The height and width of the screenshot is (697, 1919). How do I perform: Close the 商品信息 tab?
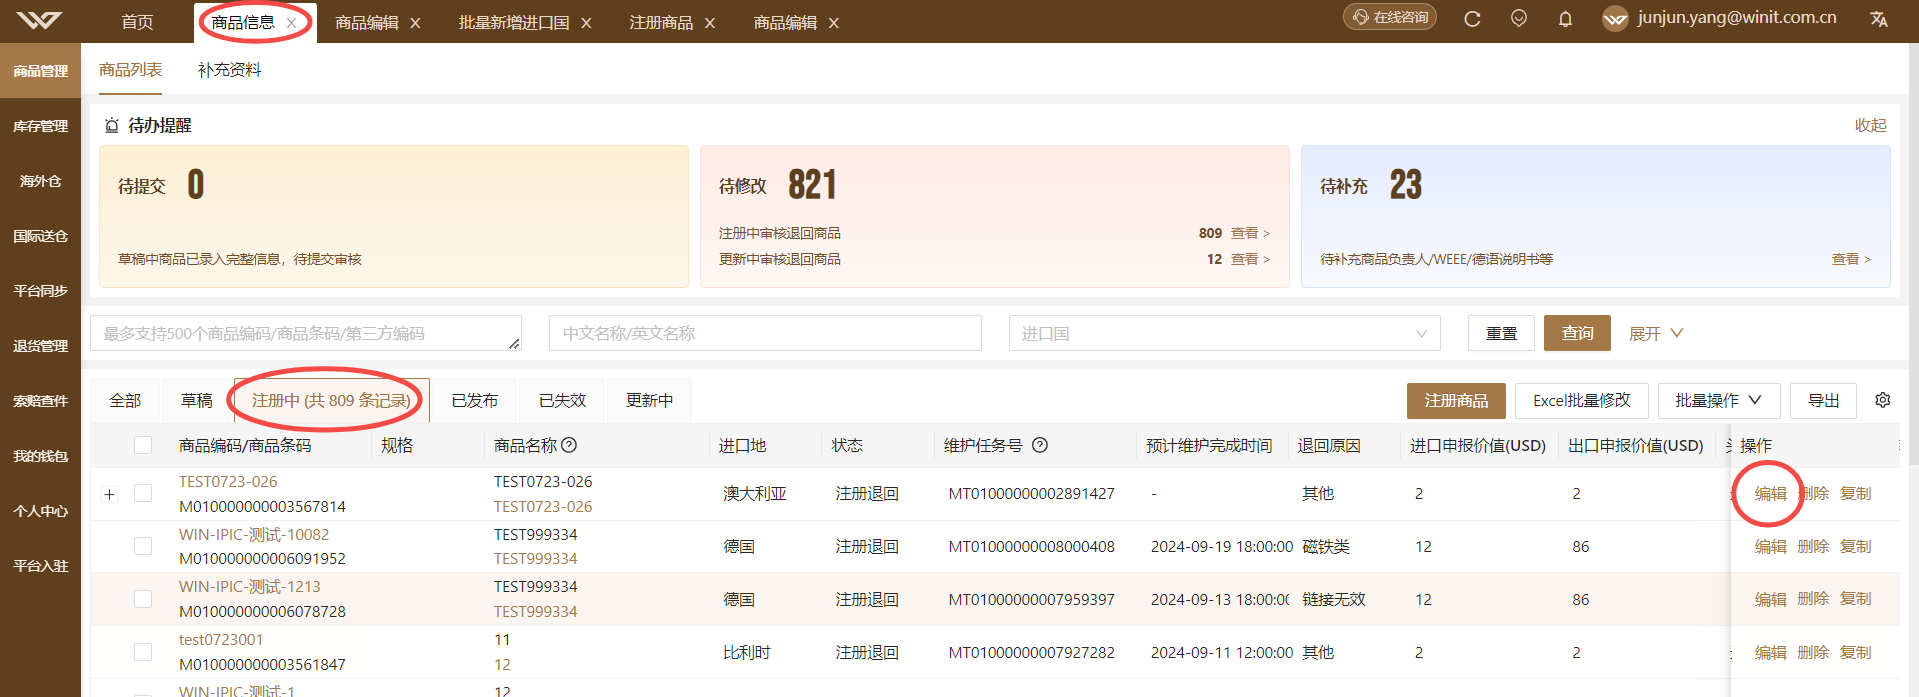tap(291, 23)
